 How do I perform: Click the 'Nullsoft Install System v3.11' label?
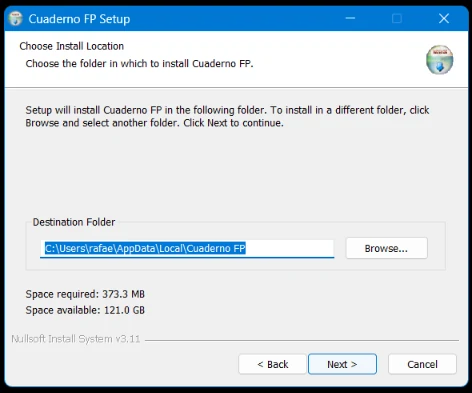click(76, 339)
